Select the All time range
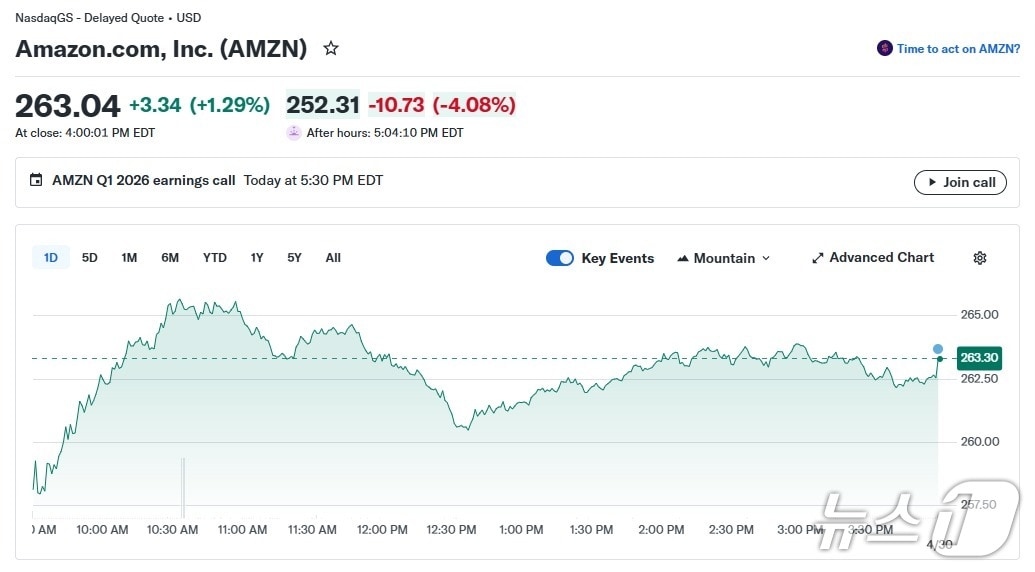Viewport: 1035px width, 572px height. click(x=333, y=258)
